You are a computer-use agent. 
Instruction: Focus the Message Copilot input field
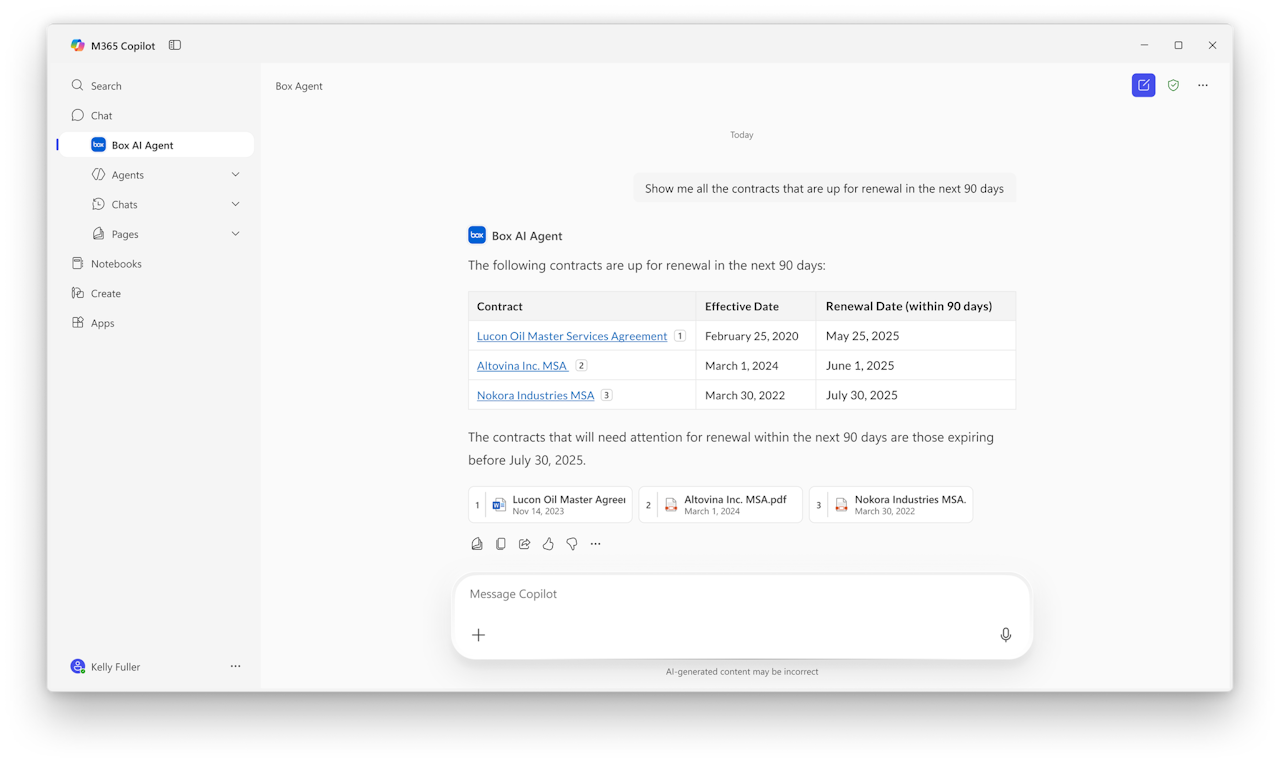click(x=742, y=594)
